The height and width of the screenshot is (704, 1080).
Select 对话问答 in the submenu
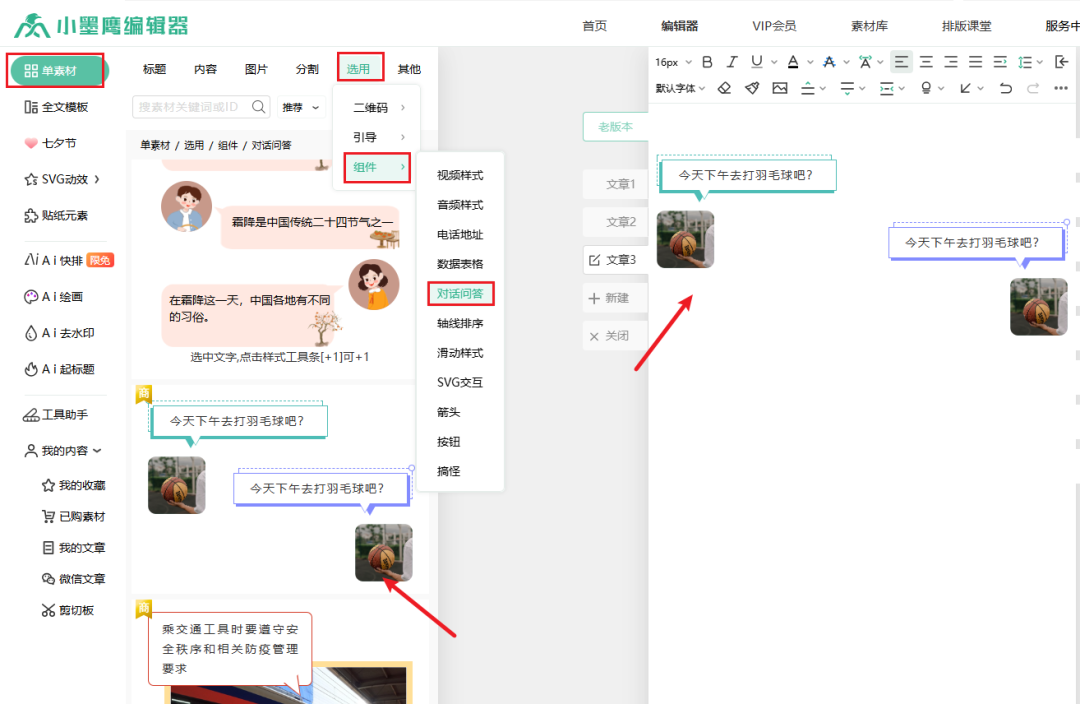(x=460, y=294)
